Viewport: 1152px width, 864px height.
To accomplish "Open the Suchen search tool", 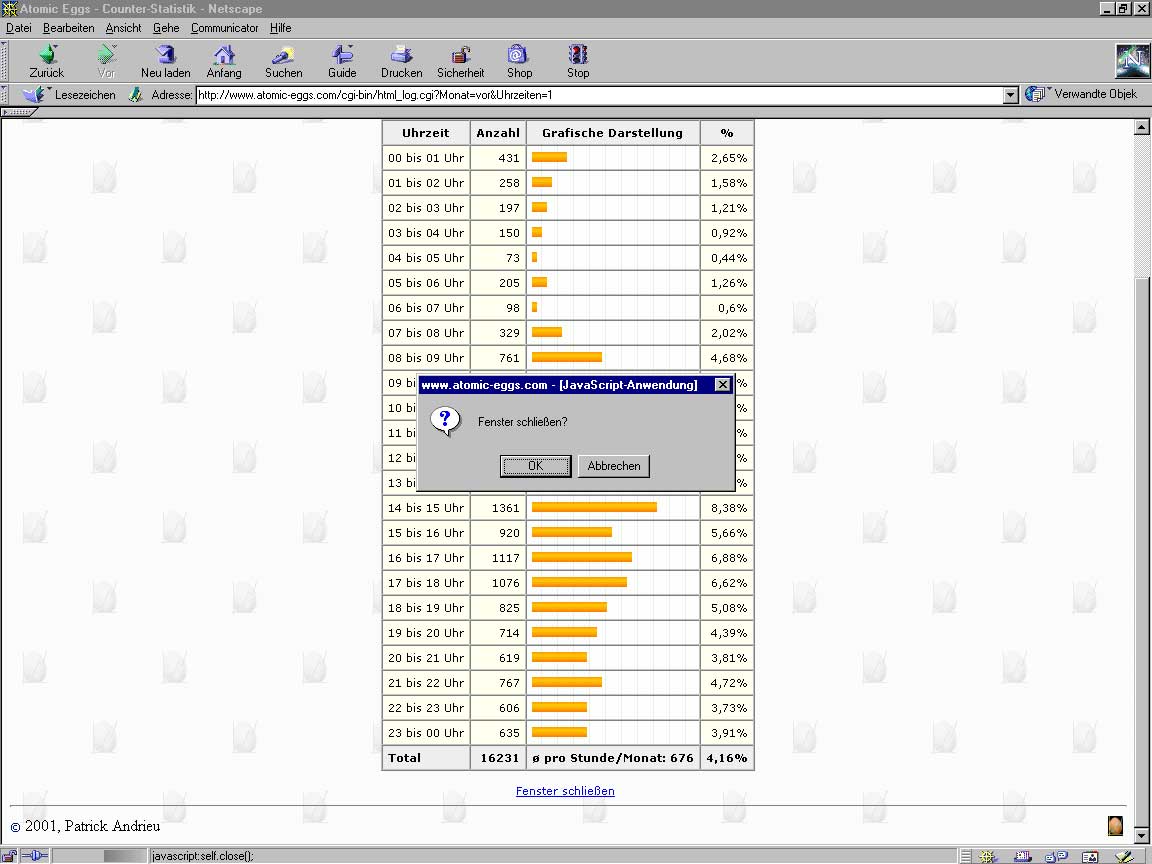I will pyautogui.click(x=283, y=55).
